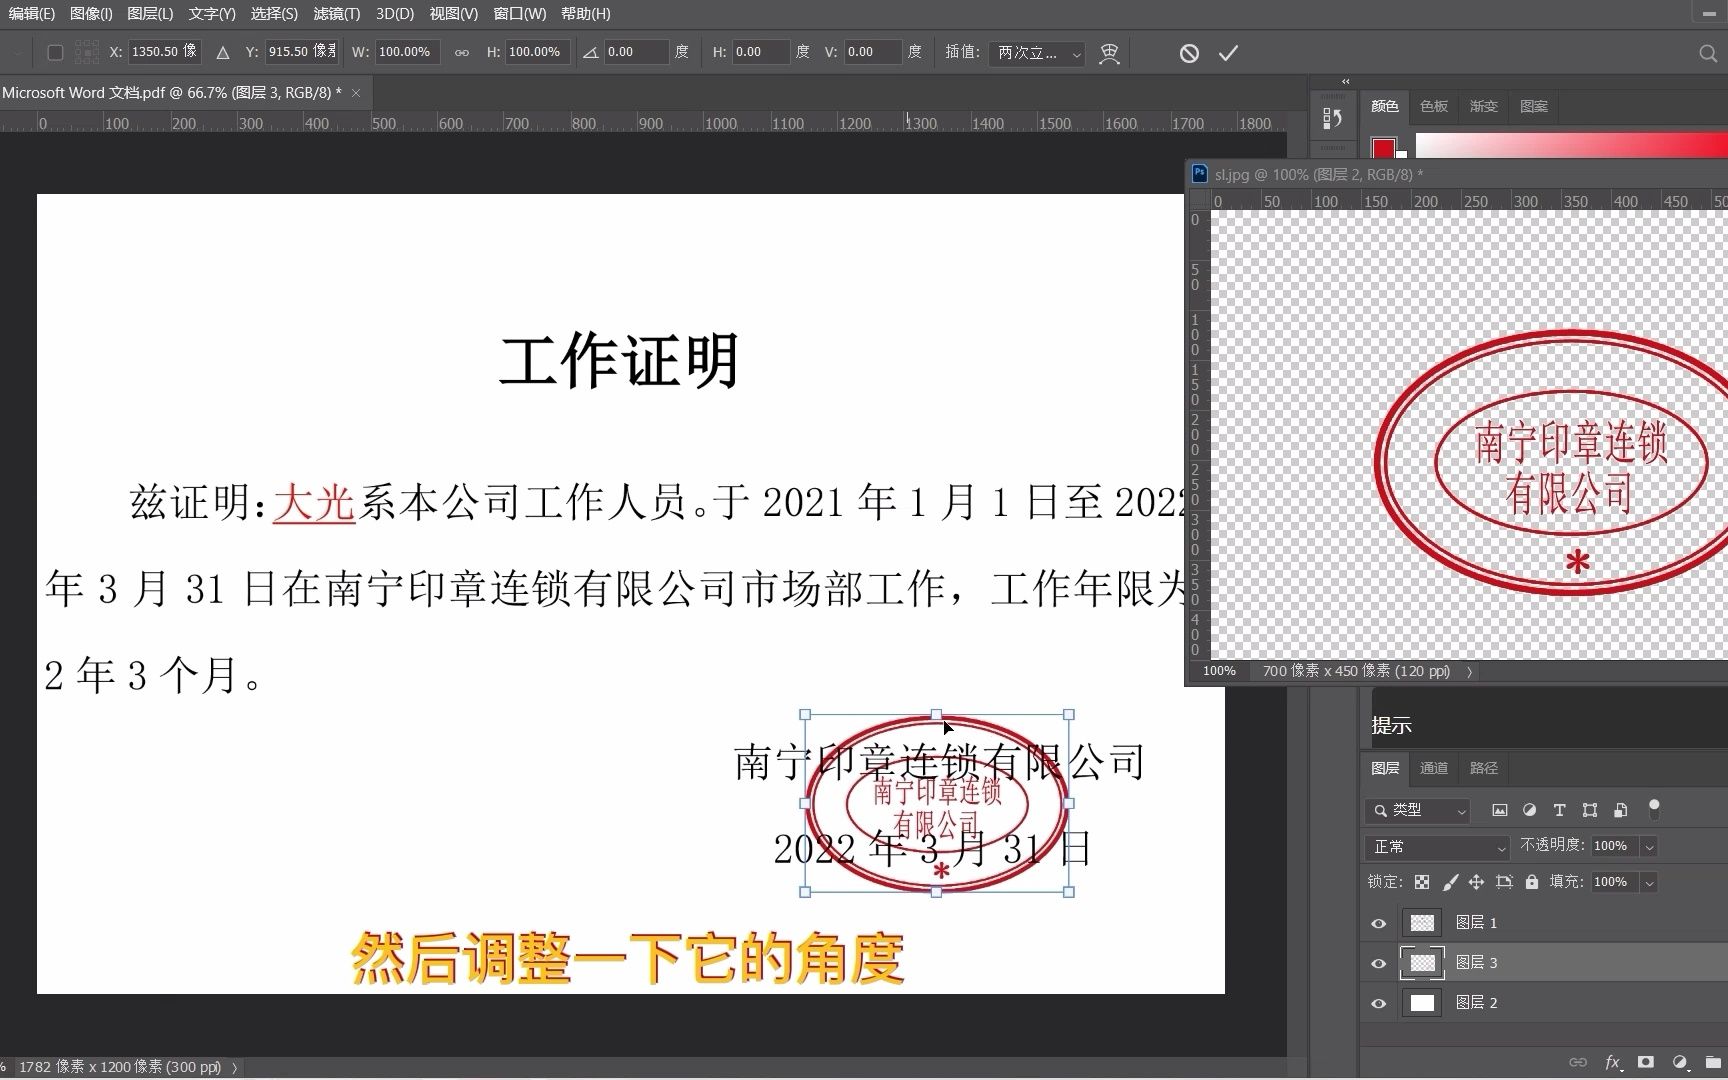Open the 文字(Y) menu

click(212, 14)
